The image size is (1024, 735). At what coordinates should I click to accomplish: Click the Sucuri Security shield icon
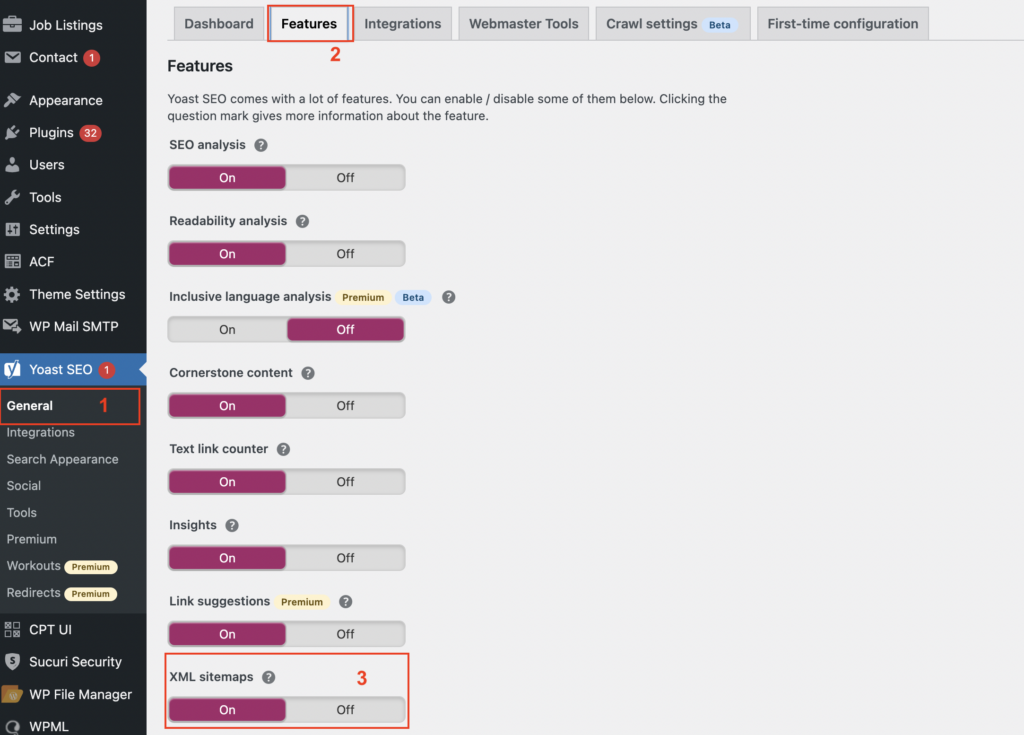pos(13,662)
